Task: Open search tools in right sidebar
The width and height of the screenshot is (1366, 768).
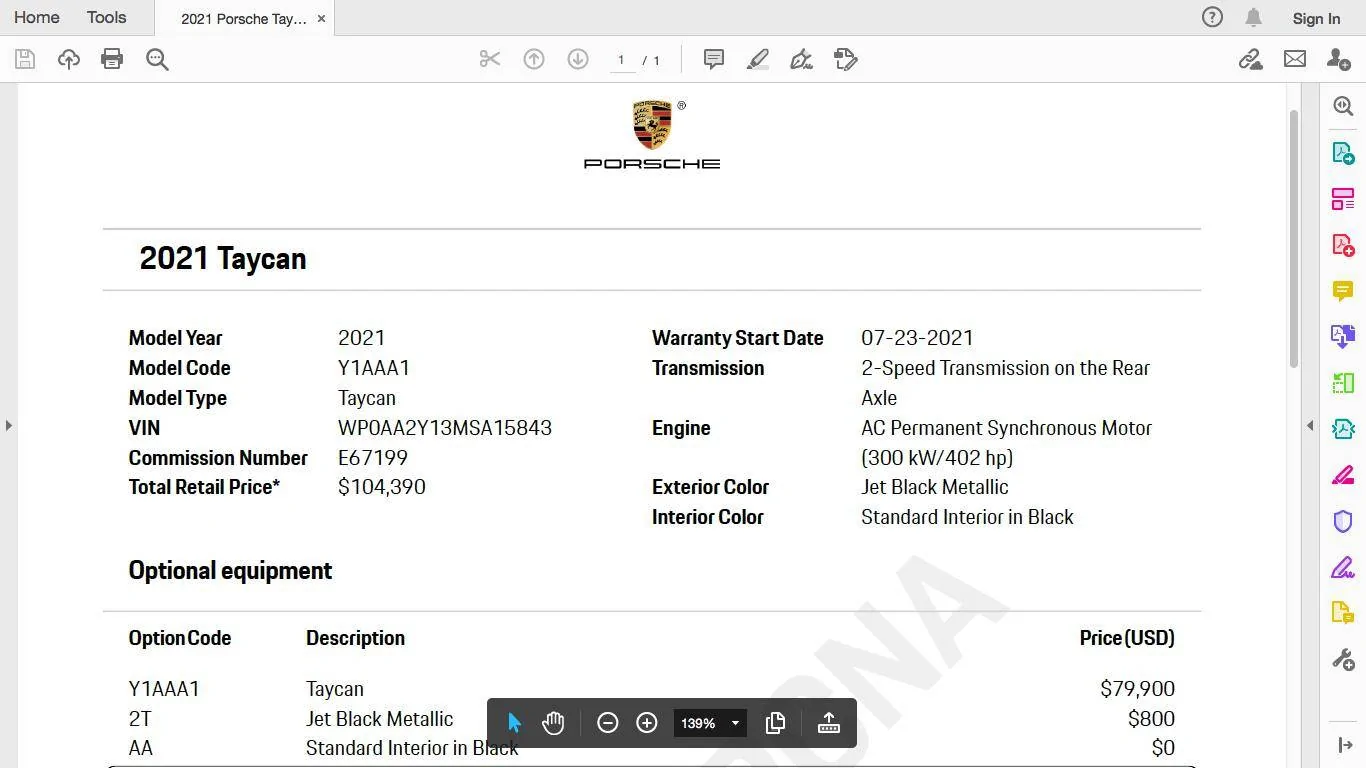Action: click(1343, 106)
